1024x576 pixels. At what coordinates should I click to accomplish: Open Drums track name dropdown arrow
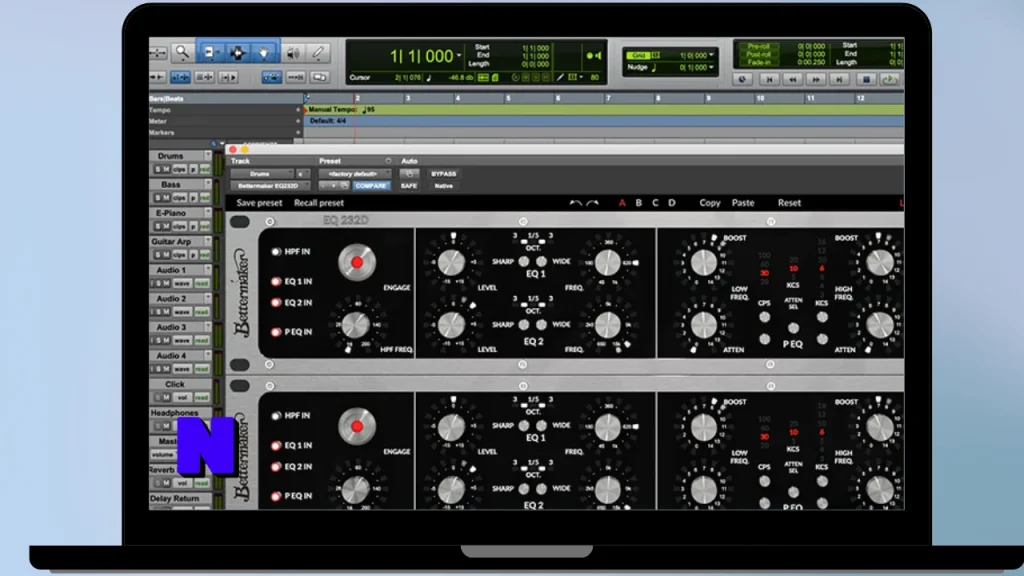pos(208,155)
